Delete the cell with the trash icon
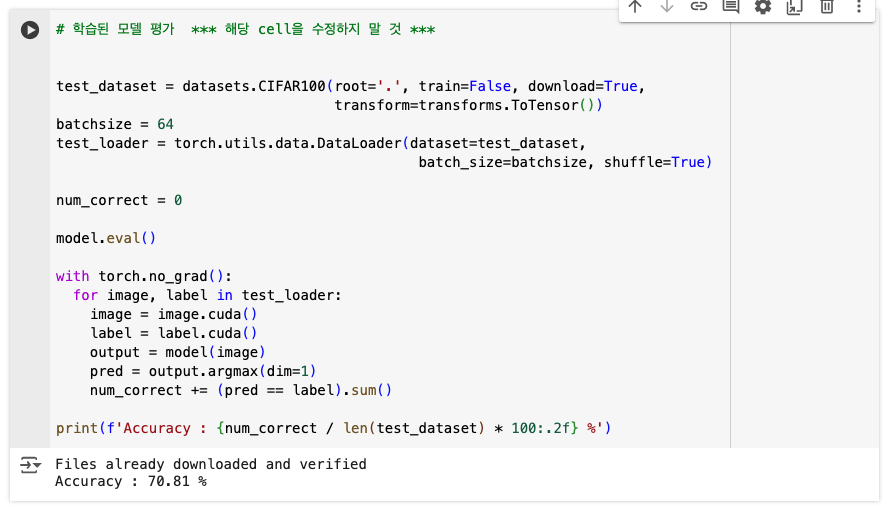 point(827,7)
